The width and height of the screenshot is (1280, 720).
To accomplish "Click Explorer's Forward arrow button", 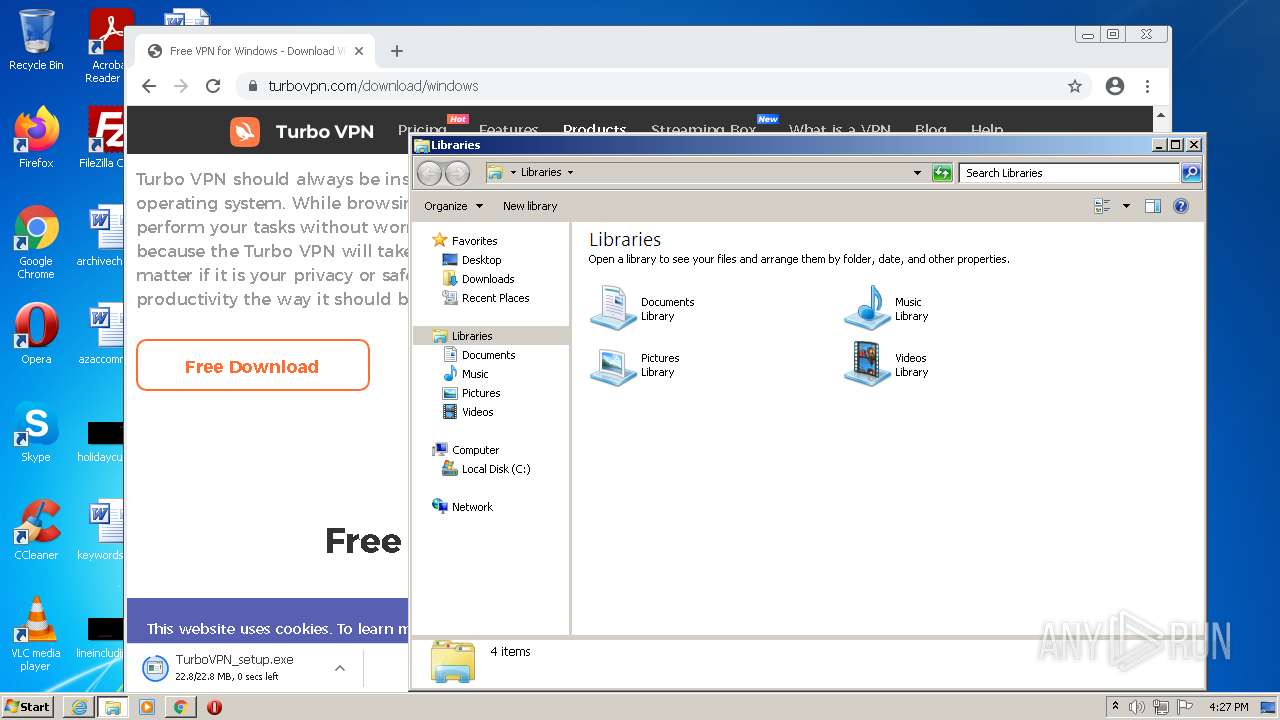I will click(x=457, y=173).
